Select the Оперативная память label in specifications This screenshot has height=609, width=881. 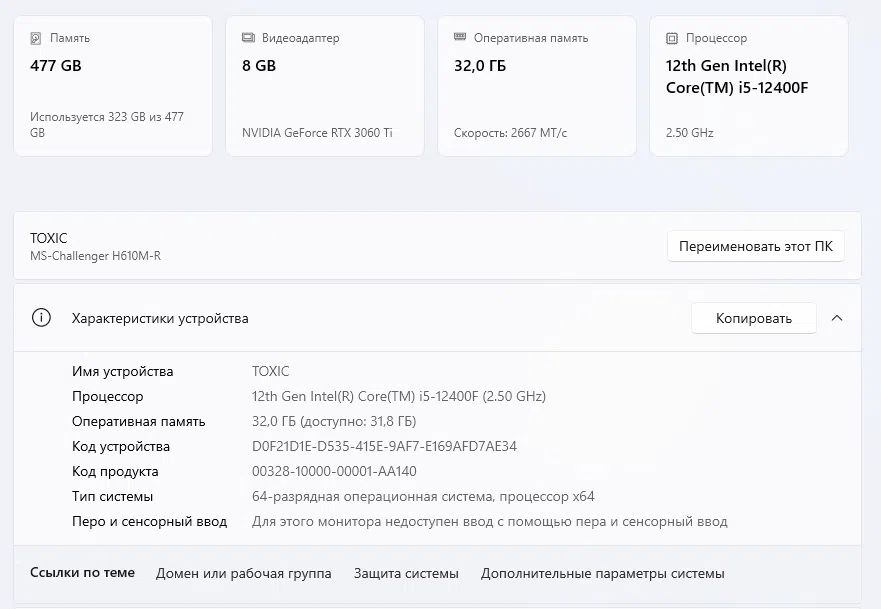tap(139, 421)
